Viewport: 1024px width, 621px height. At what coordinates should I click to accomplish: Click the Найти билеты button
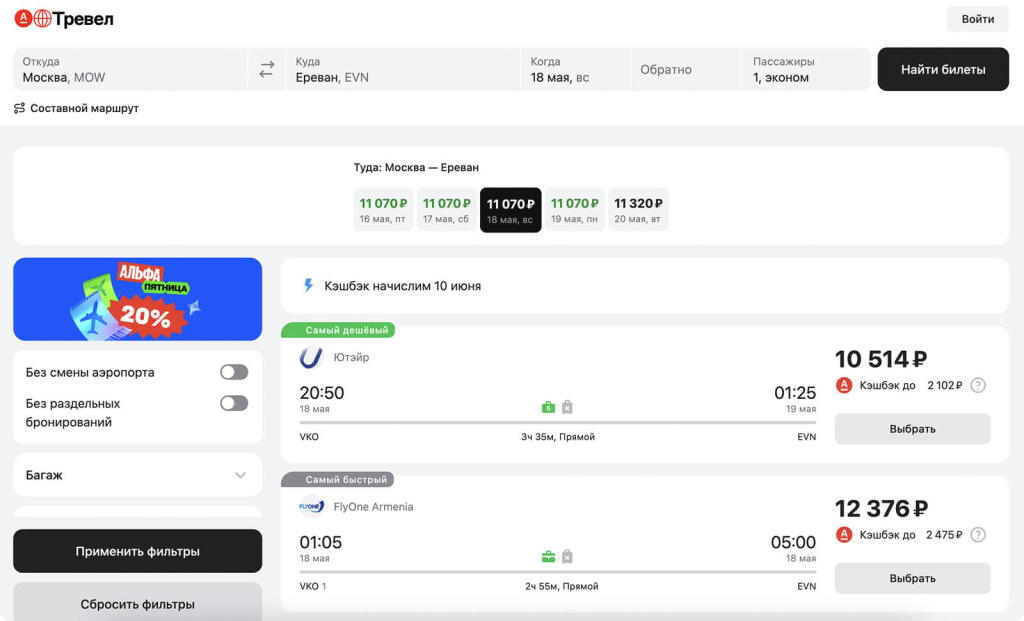pyautogui.click(x=943, y=69)
